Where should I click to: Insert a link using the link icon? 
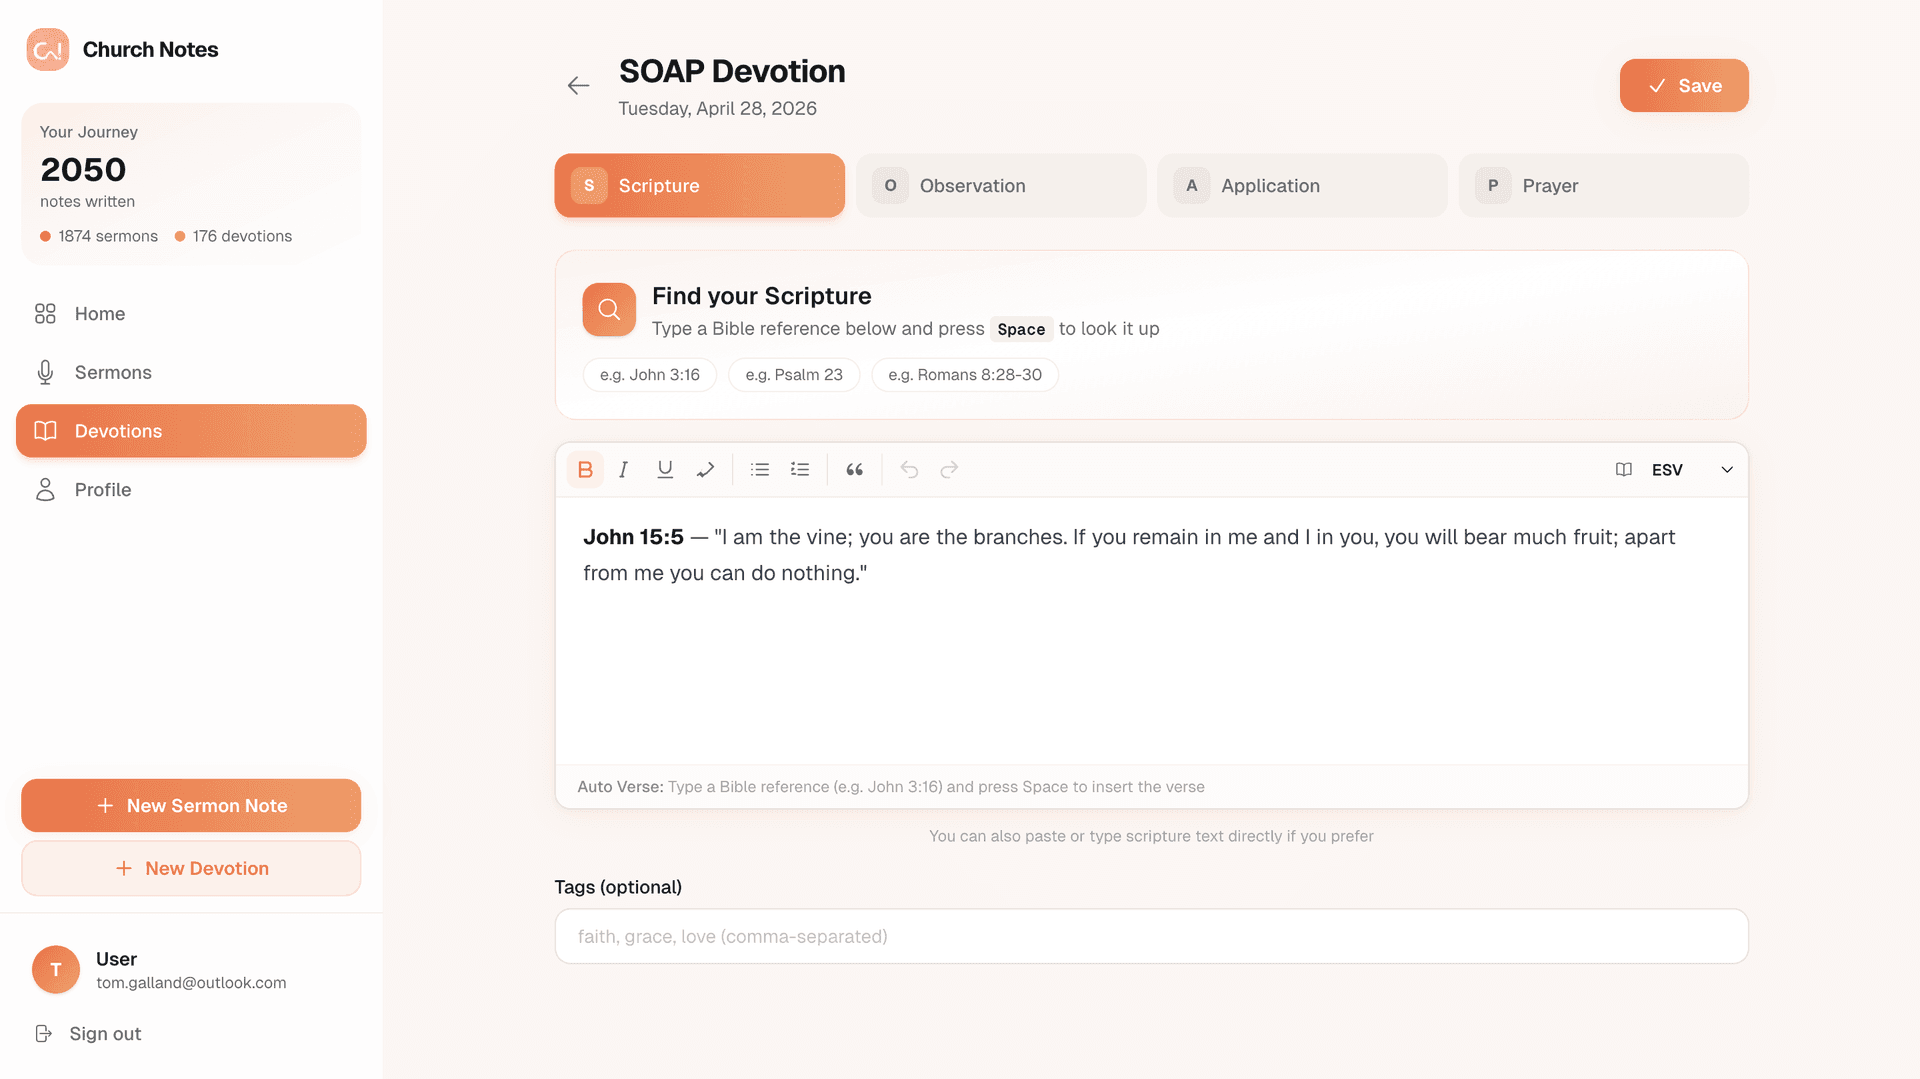[705, 469]
